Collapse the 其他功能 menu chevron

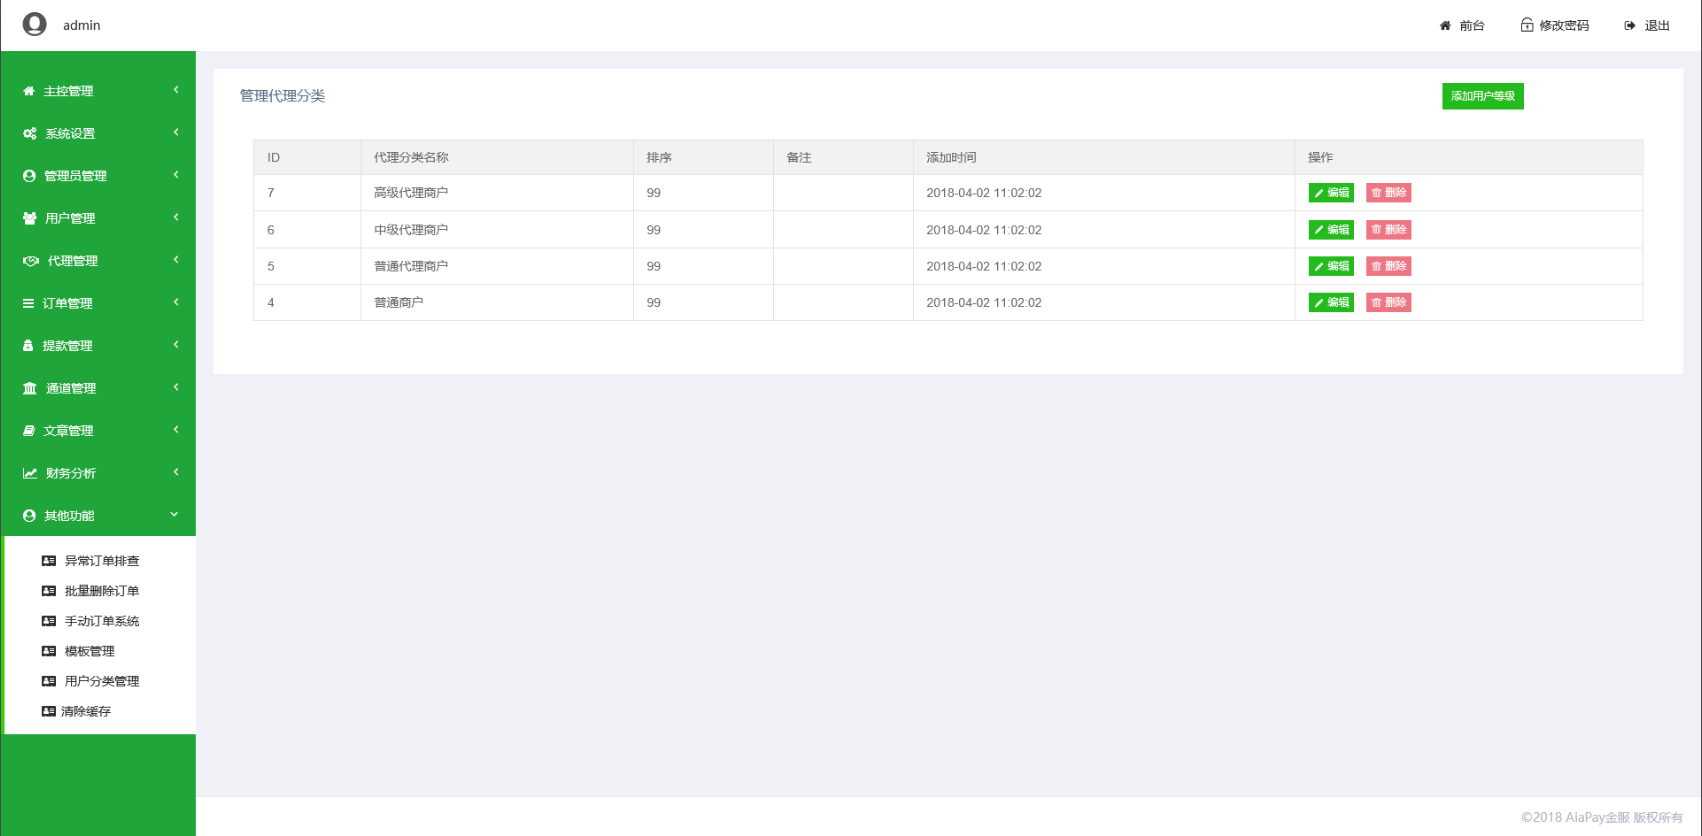coord(175,515)
